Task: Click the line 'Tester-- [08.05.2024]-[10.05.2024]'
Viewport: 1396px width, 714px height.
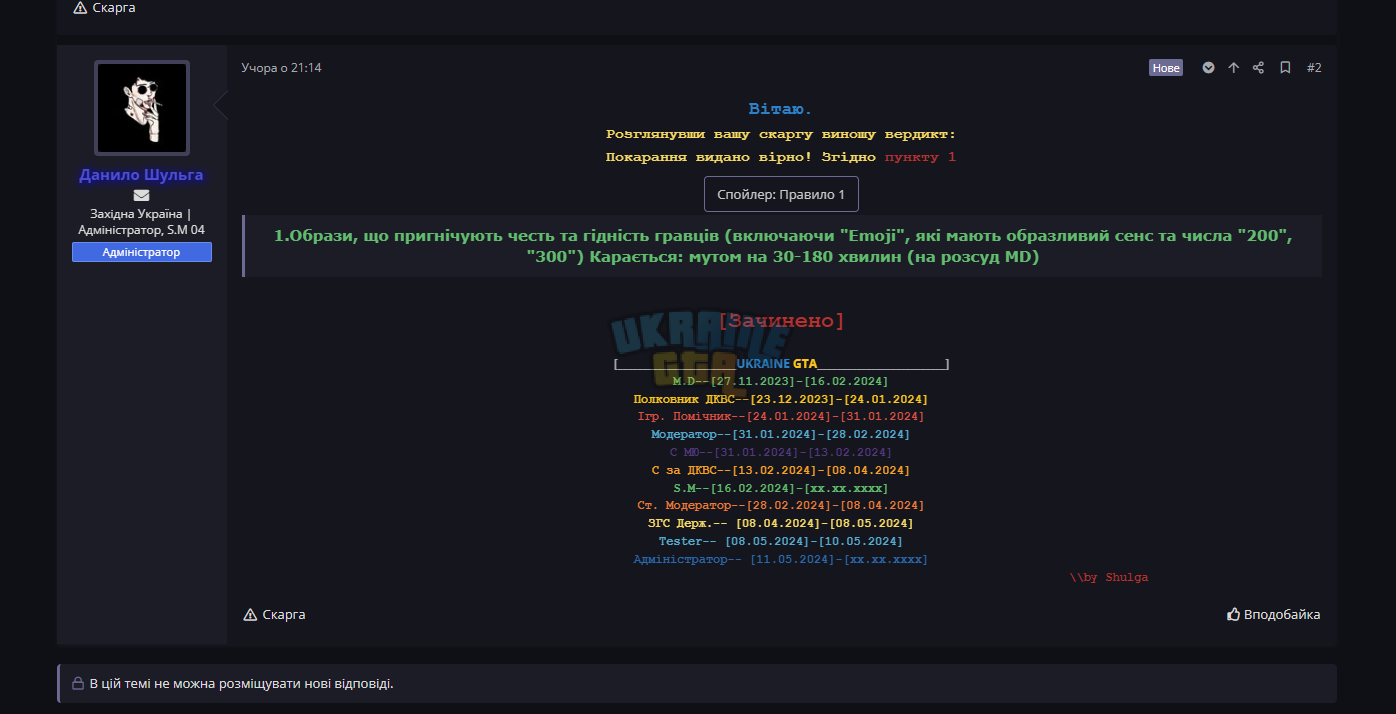Action: click(781, 541)
